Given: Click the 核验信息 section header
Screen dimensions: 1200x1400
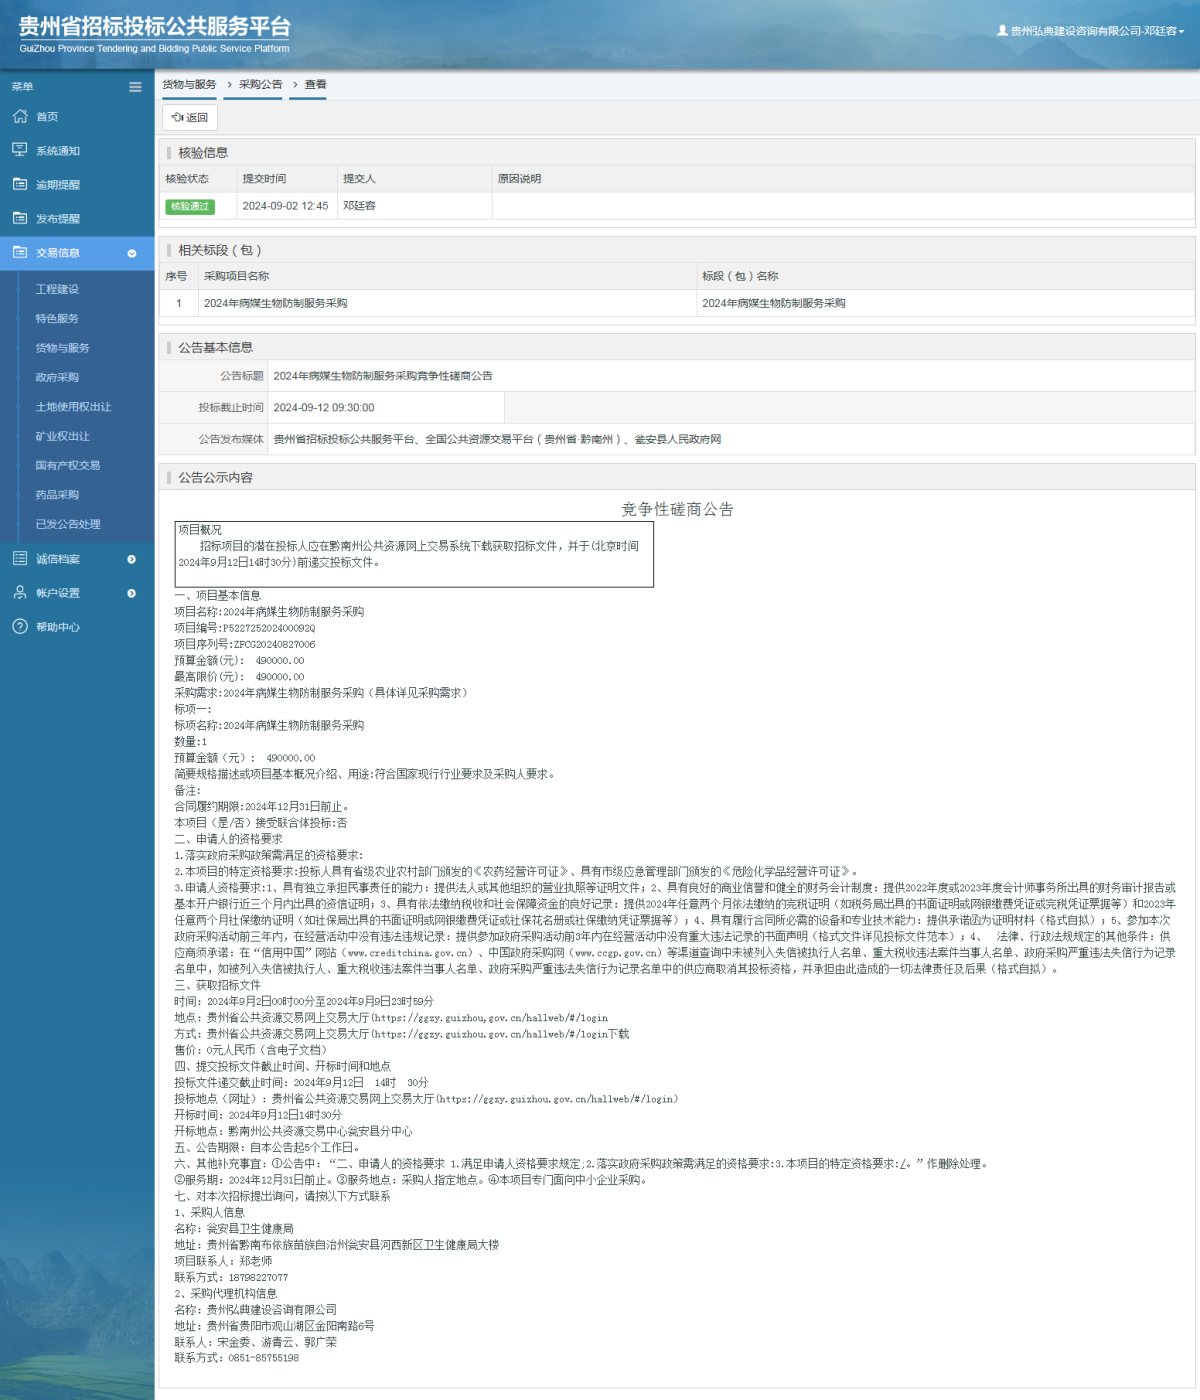Looking at the screenshot, I should coord(203,153).
